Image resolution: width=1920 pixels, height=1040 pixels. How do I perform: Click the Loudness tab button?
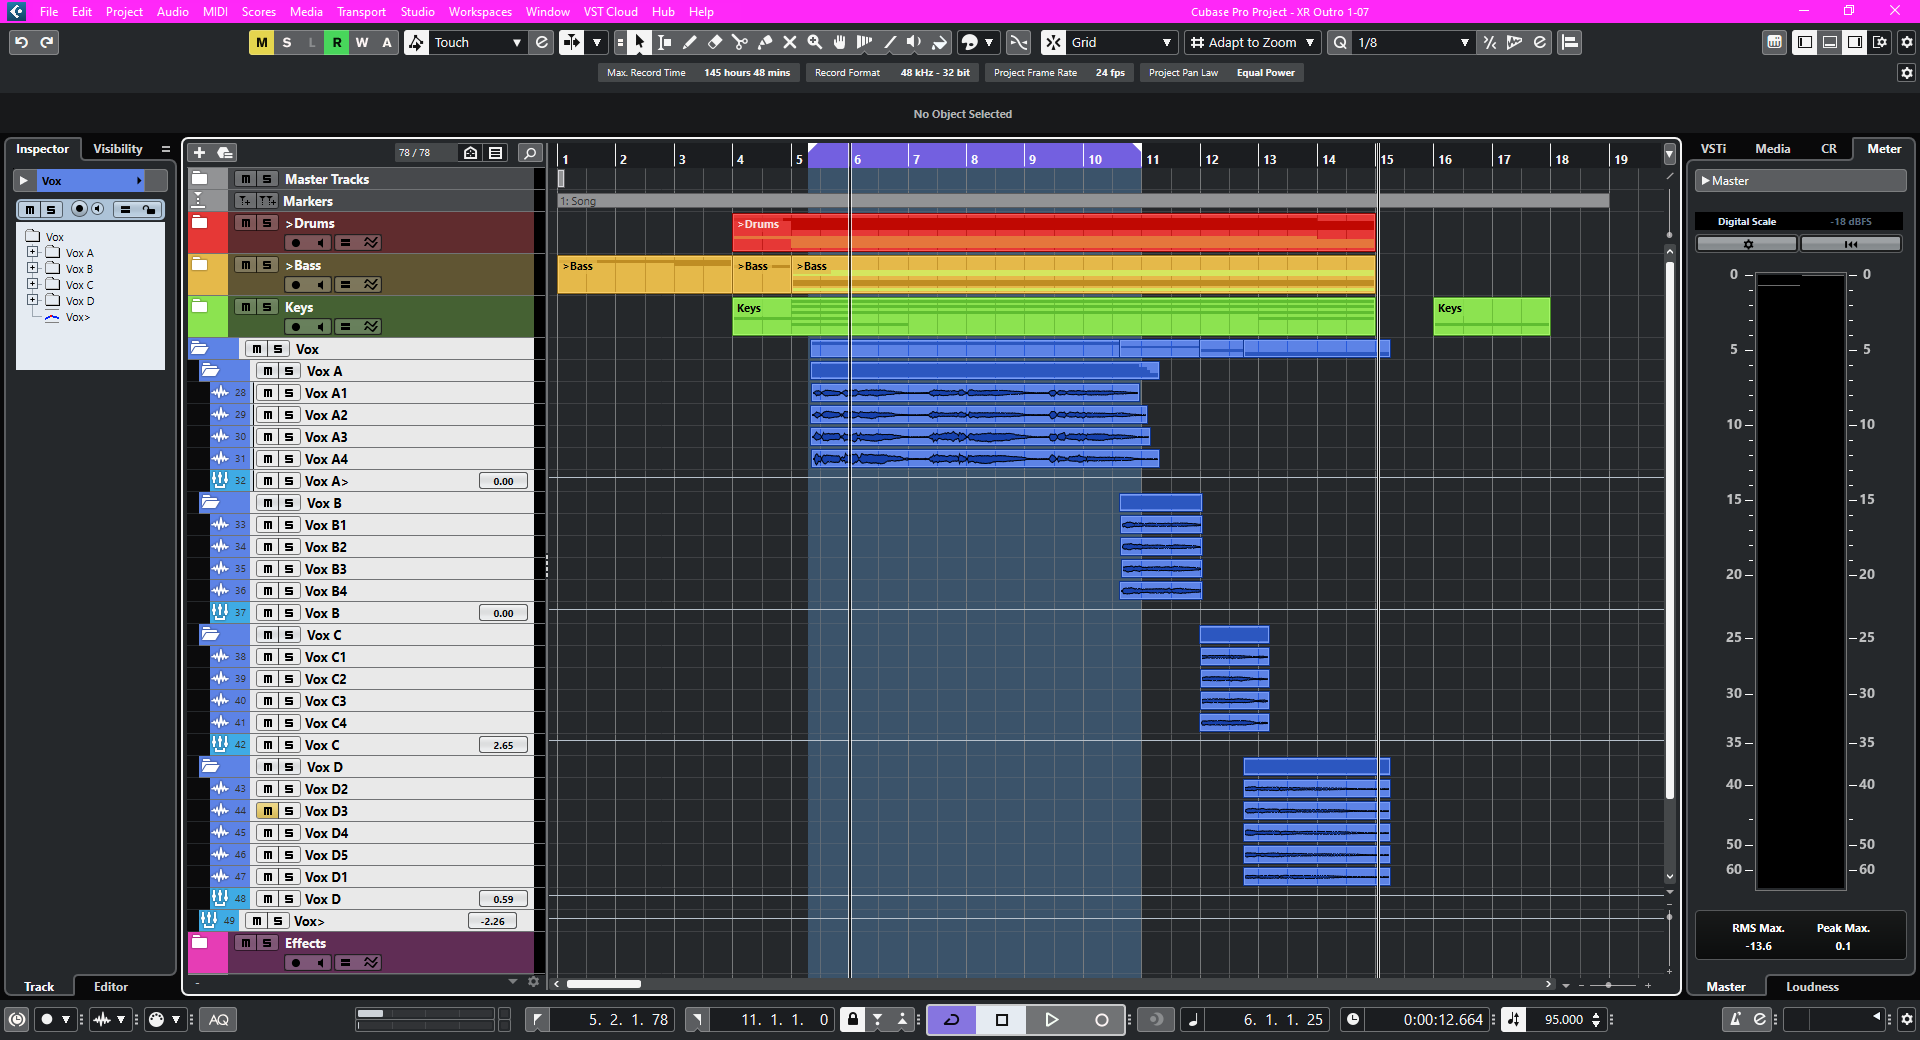click(x=1812, y=986)
